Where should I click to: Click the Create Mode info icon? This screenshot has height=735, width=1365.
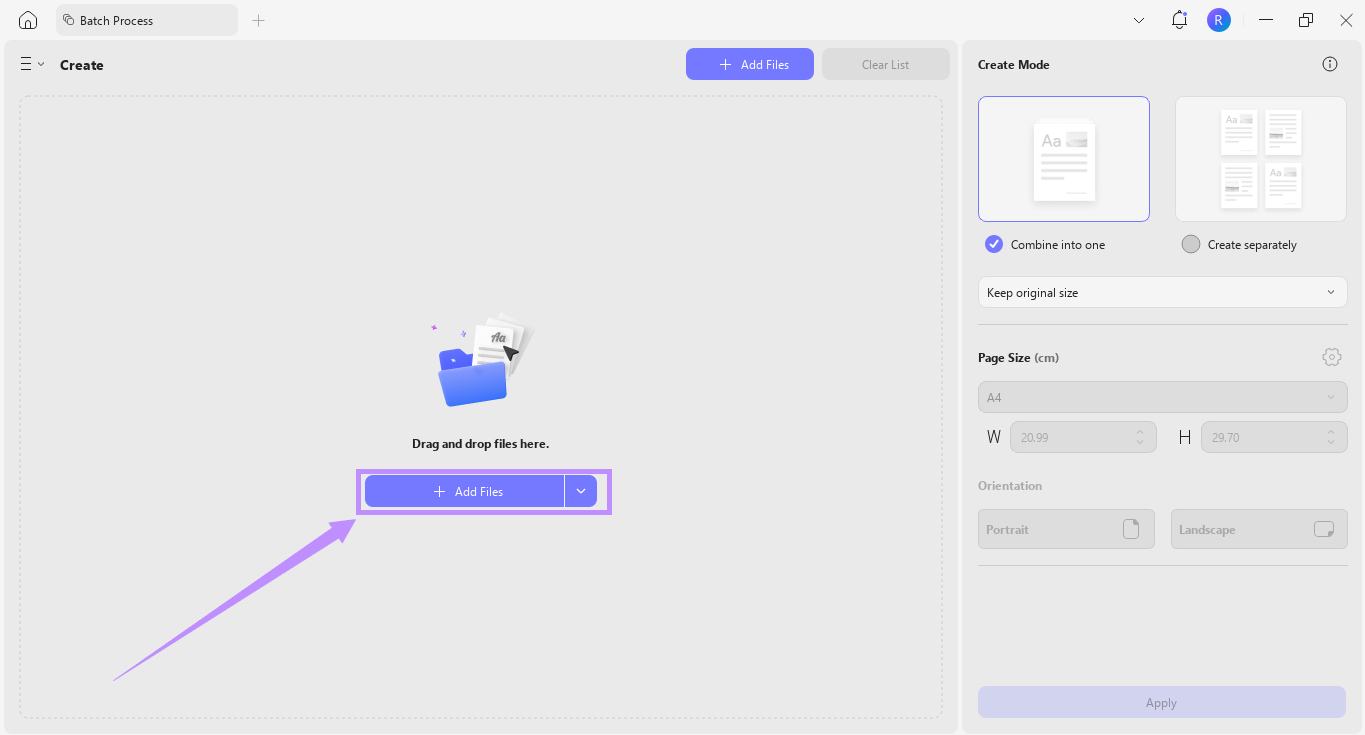tap(1329, 64)
